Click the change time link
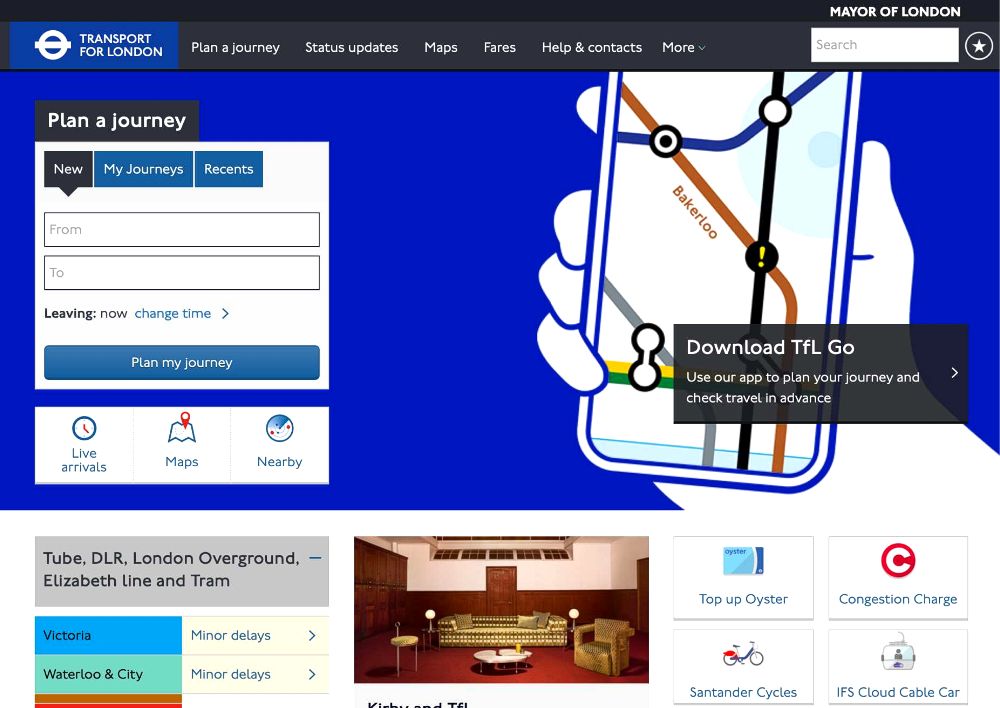The width and height of the screenshot is (1000, 708). 172,313
